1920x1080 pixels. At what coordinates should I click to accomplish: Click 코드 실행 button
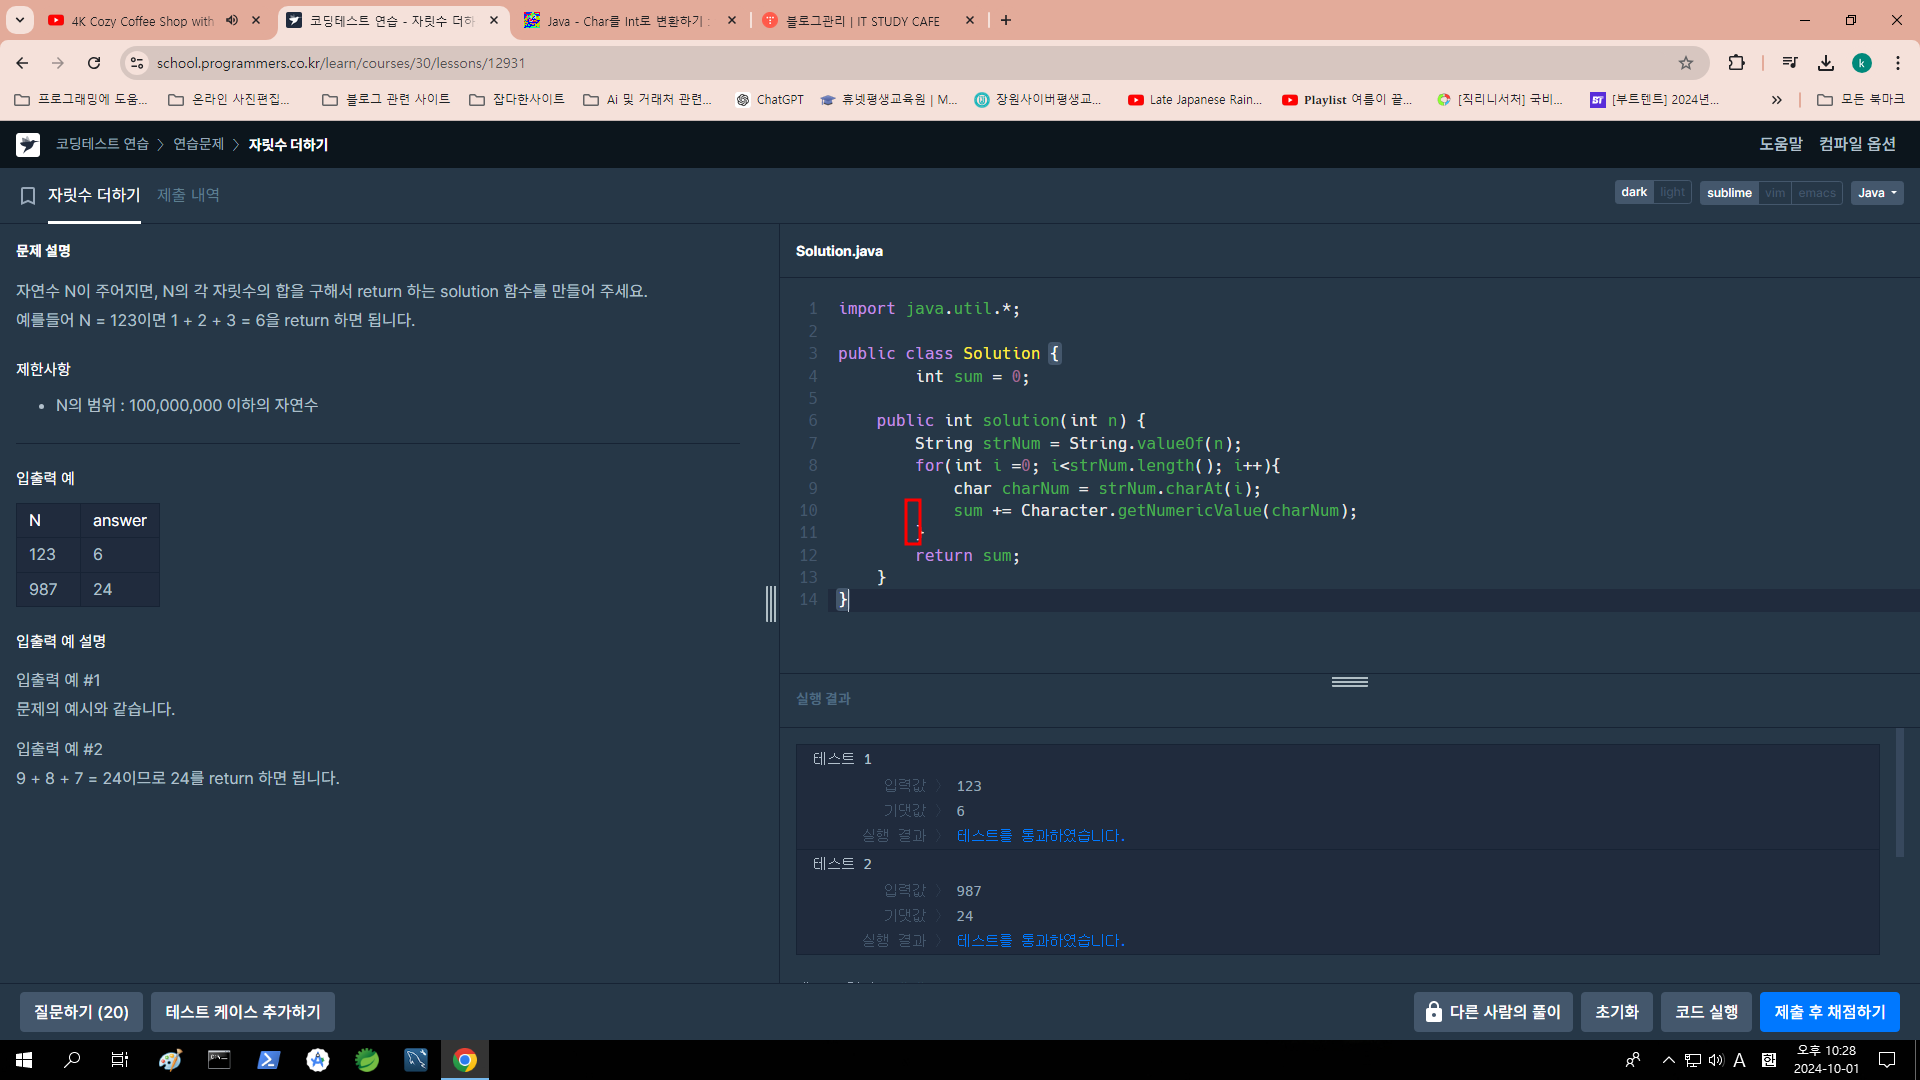coord(1706,1012)
